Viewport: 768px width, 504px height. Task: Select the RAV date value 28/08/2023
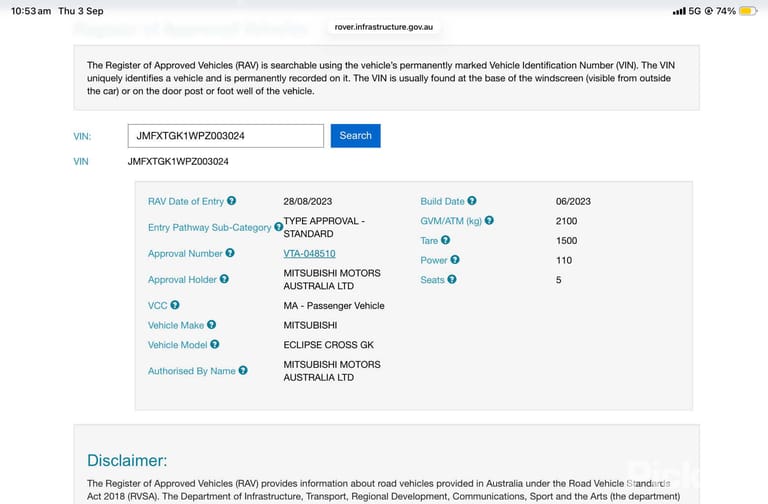click(308, 201)
